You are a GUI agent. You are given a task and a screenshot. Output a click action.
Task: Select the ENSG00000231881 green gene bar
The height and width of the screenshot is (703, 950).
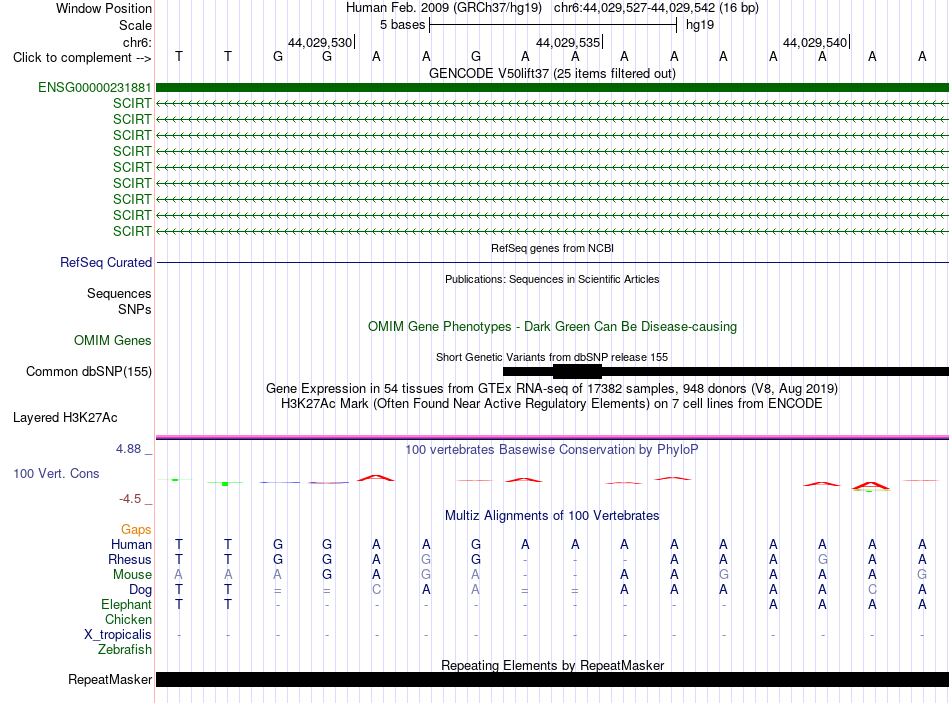point(552,87)
